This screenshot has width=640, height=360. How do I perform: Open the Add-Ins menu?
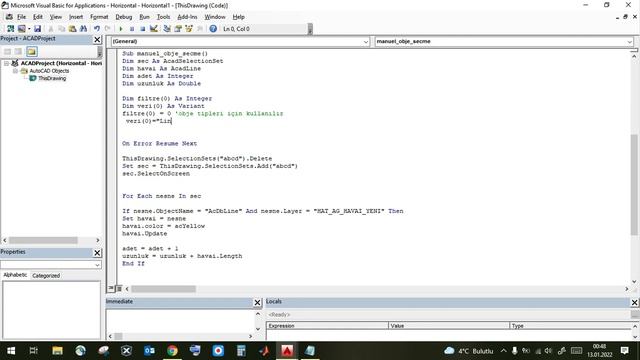click(x=187, y=17)
